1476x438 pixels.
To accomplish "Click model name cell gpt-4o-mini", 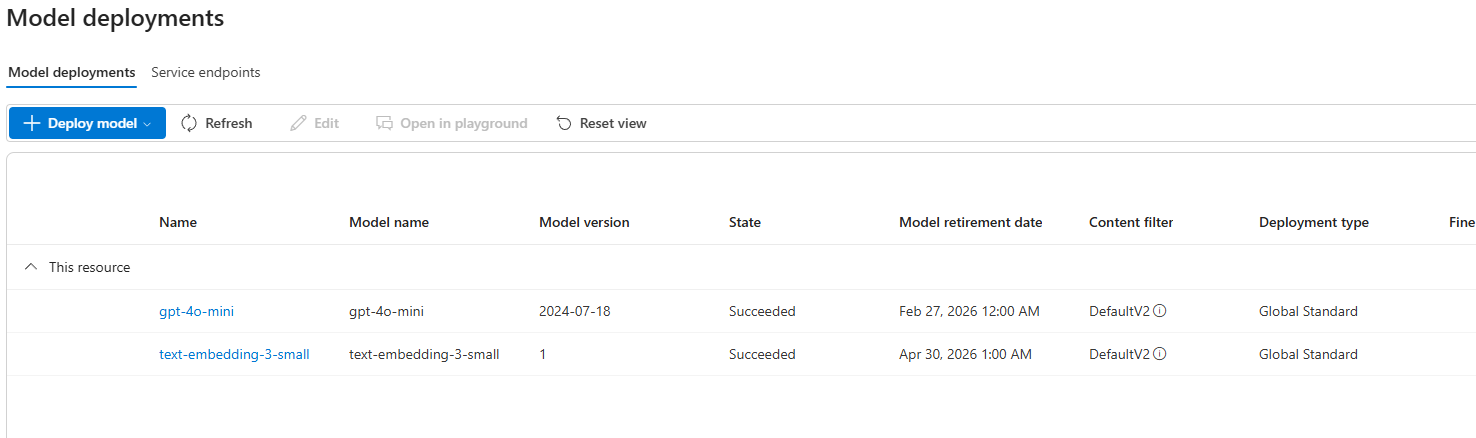I will point(386,311).
